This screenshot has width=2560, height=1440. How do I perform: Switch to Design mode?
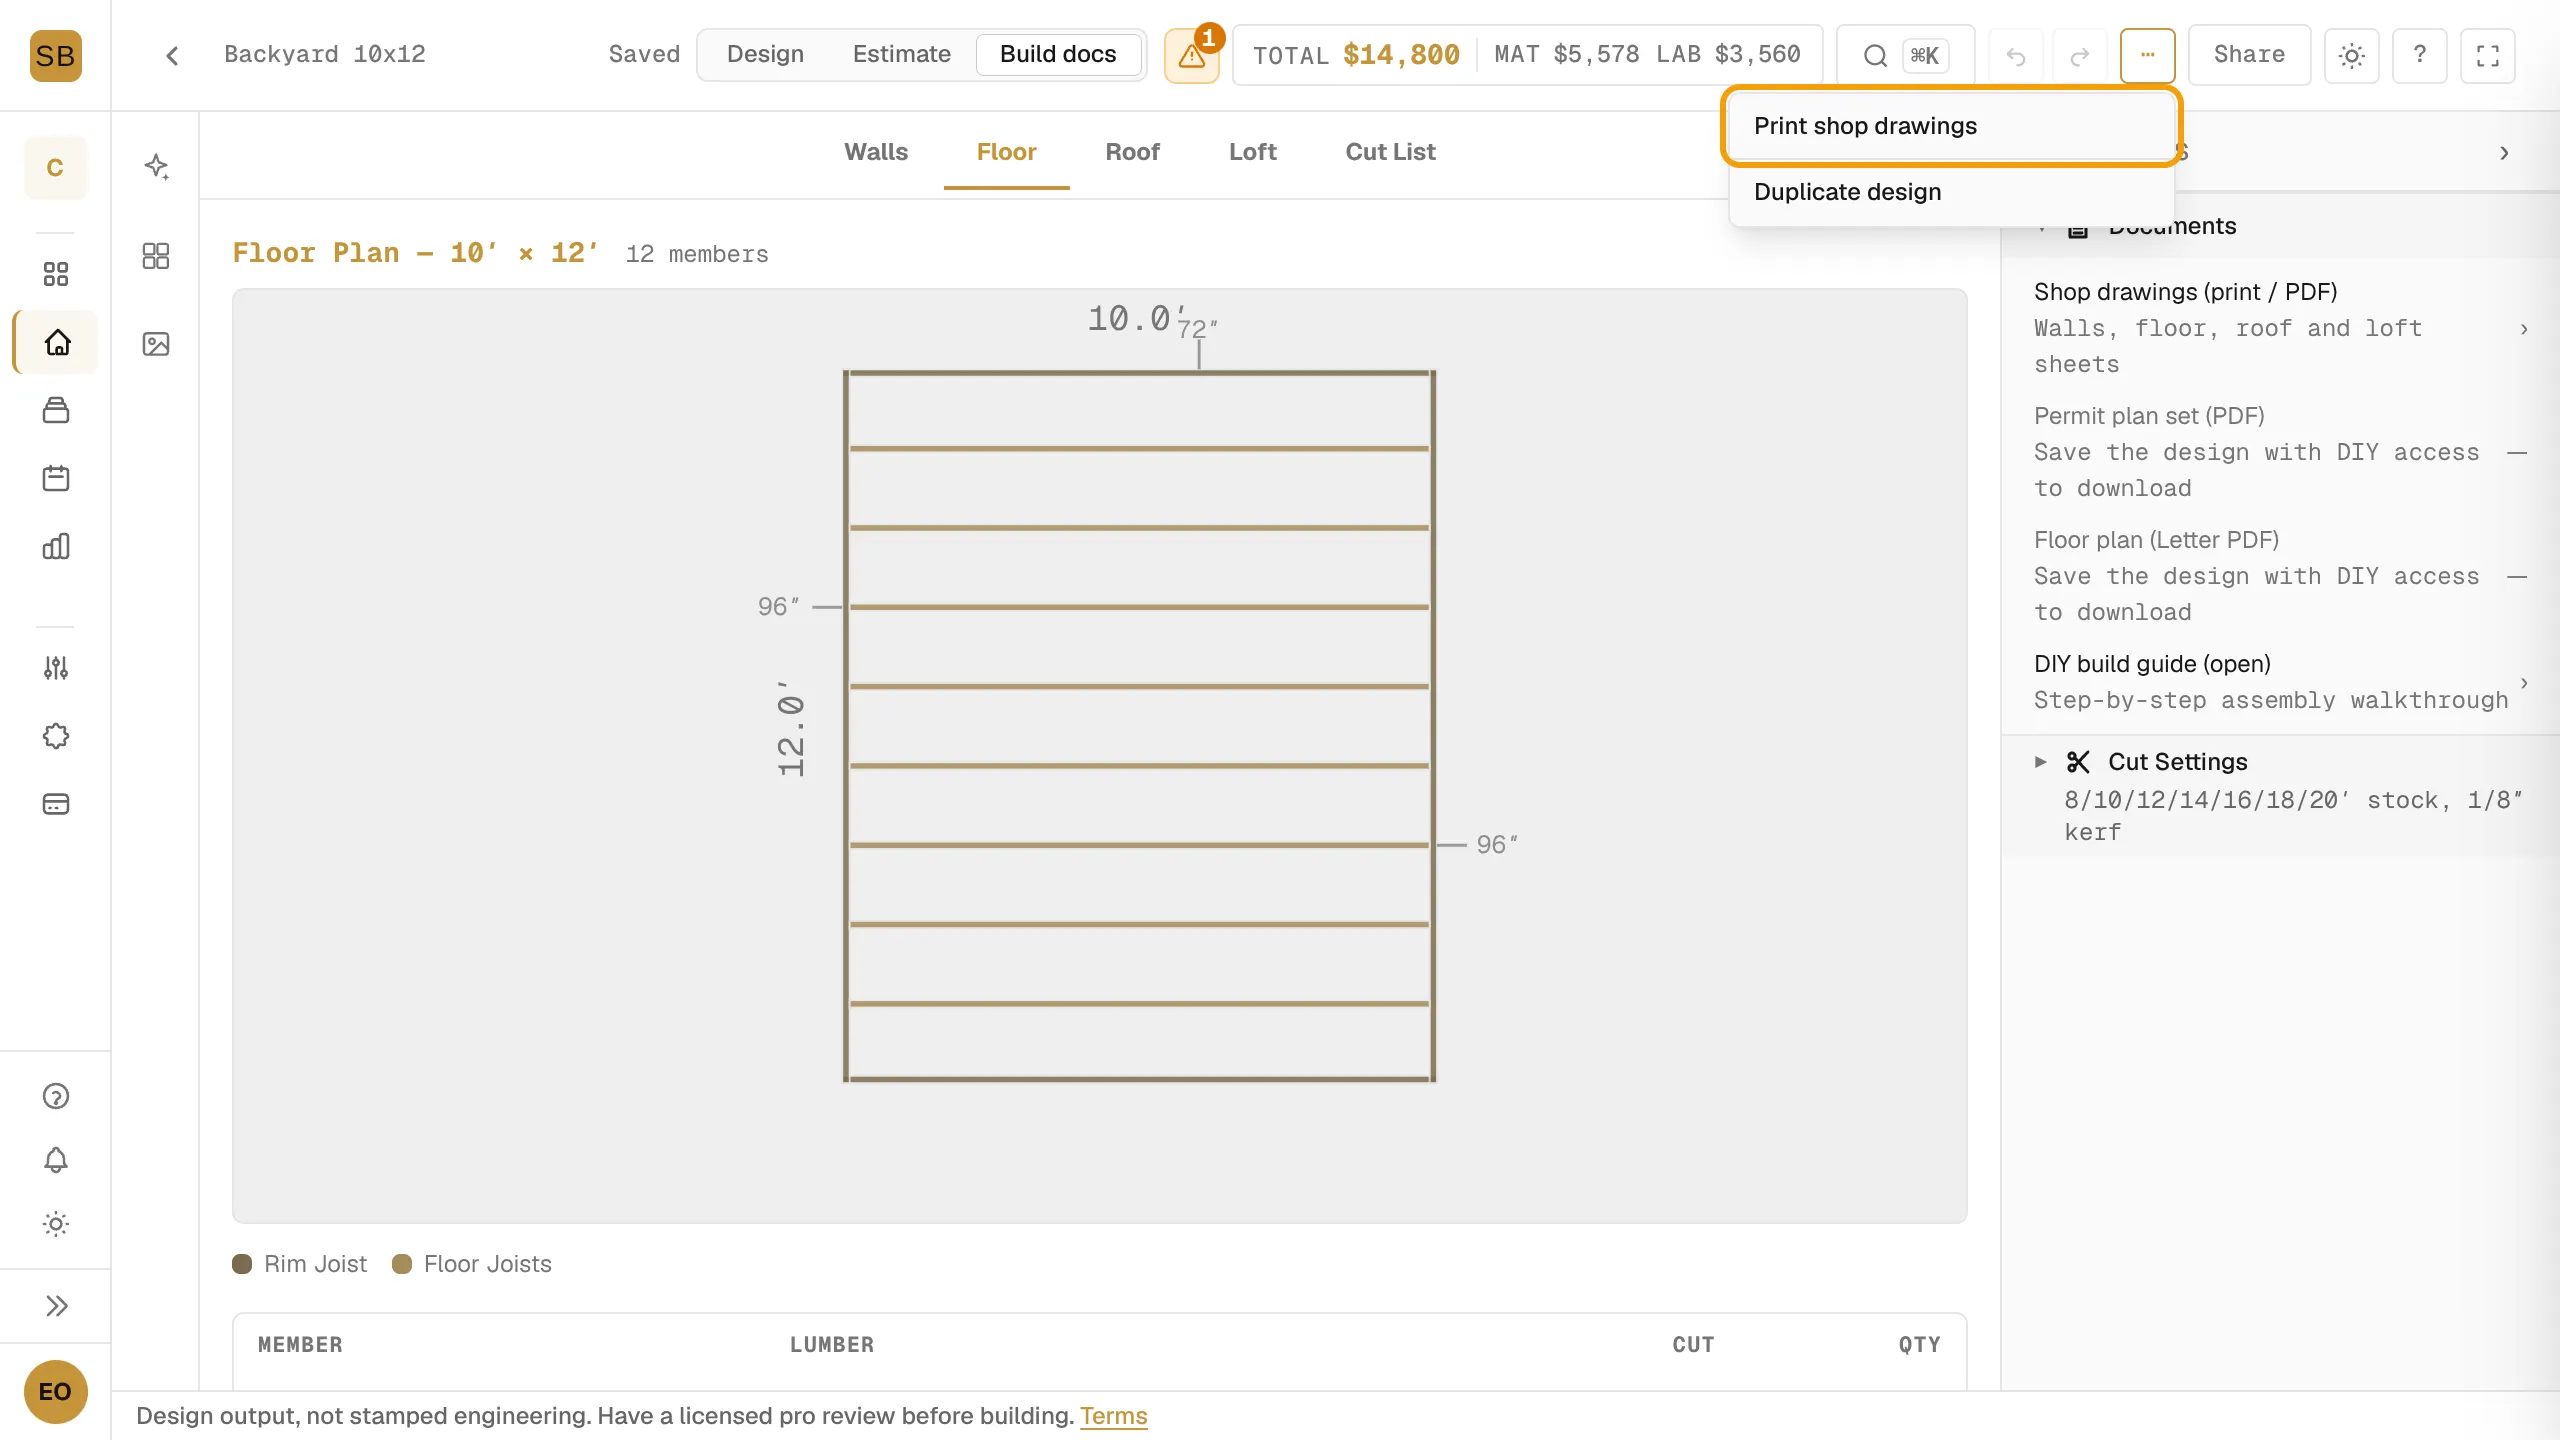pos(765,54)
